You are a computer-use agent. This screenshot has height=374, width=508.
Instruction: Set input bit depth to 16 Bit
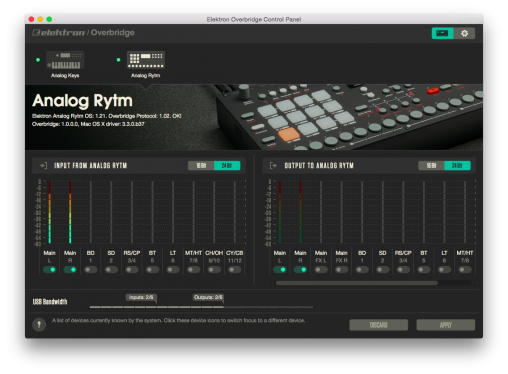tap(201, 165)
